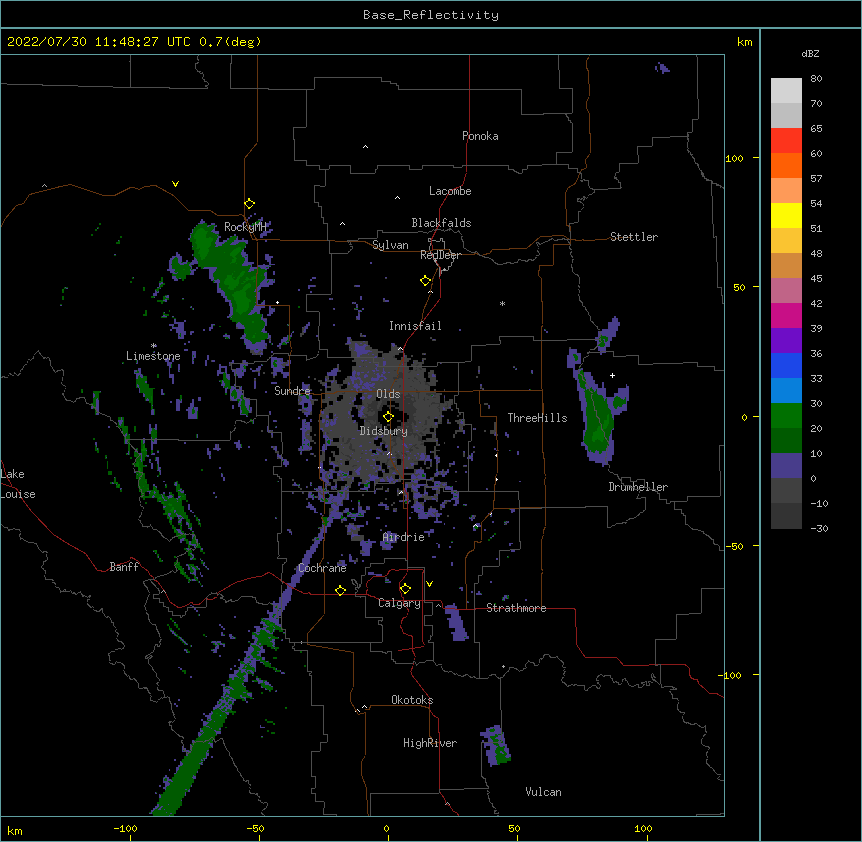Click the km unit label at top right
Image resolution: width=862 pixels, height=842 pixels.
[x=744, y=42]
